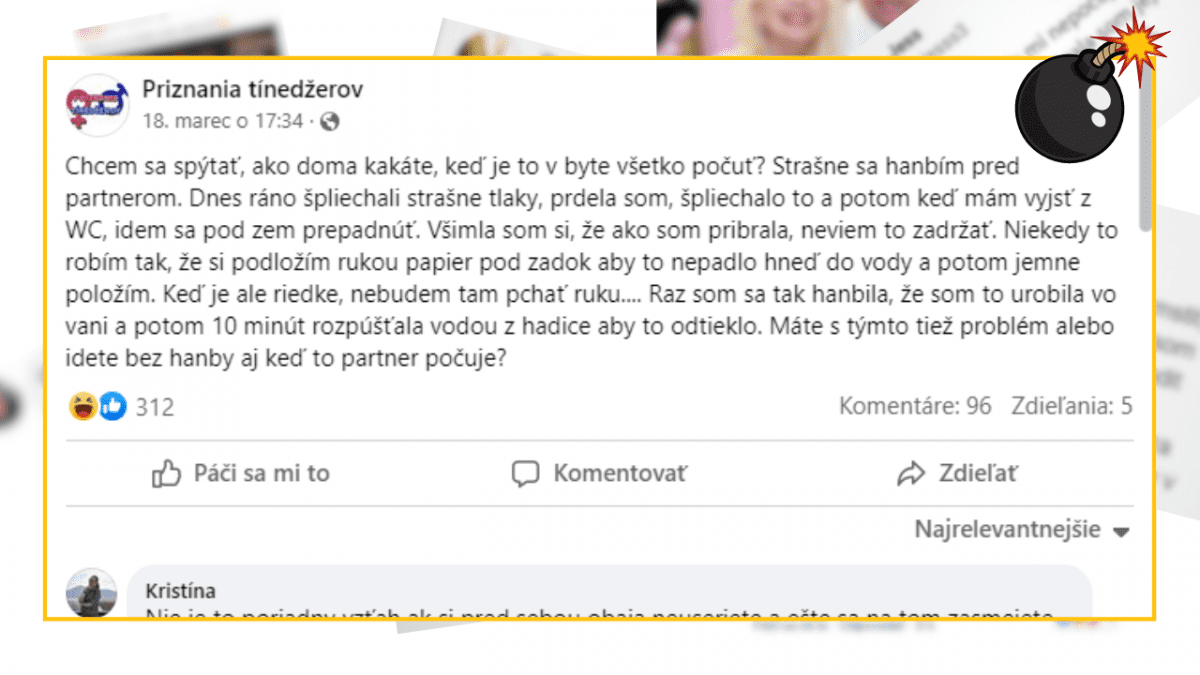
Task: Click the Zdieľať share arrow icon
Action: point(910,473)
